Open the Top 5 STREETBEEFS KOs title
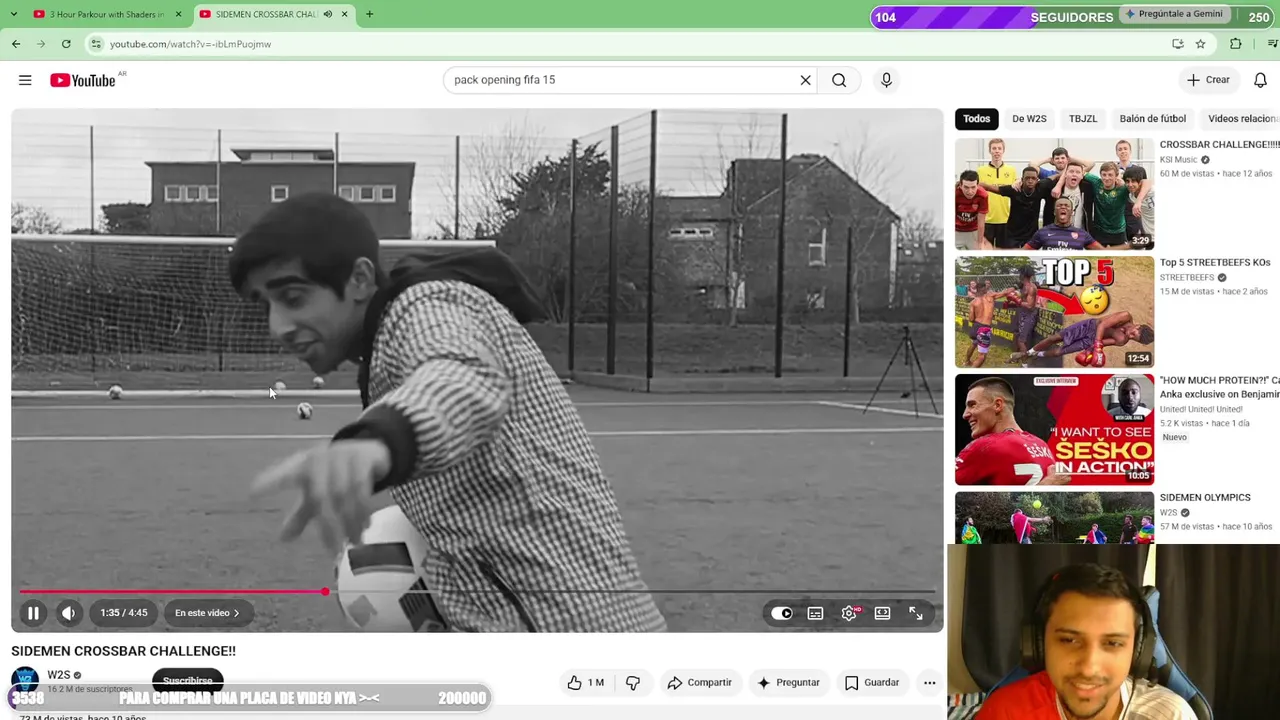 1215,263
